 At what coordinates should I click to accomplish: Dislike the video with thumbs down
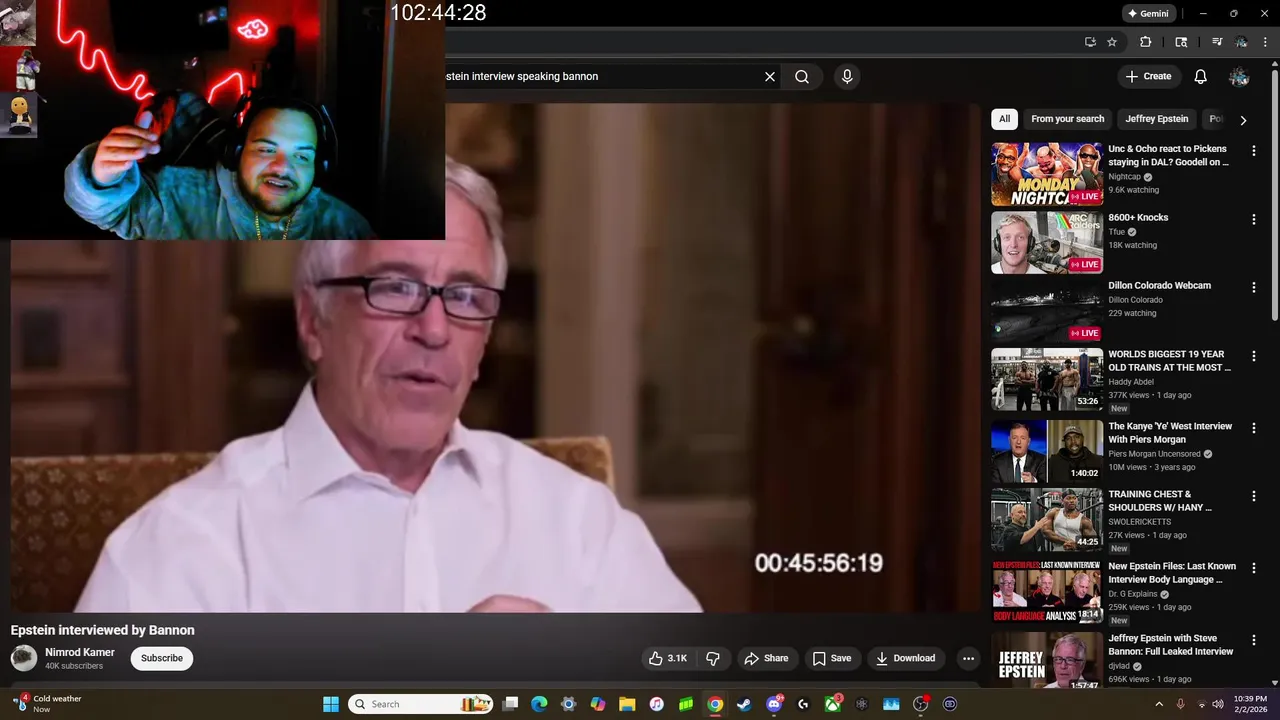713,658
